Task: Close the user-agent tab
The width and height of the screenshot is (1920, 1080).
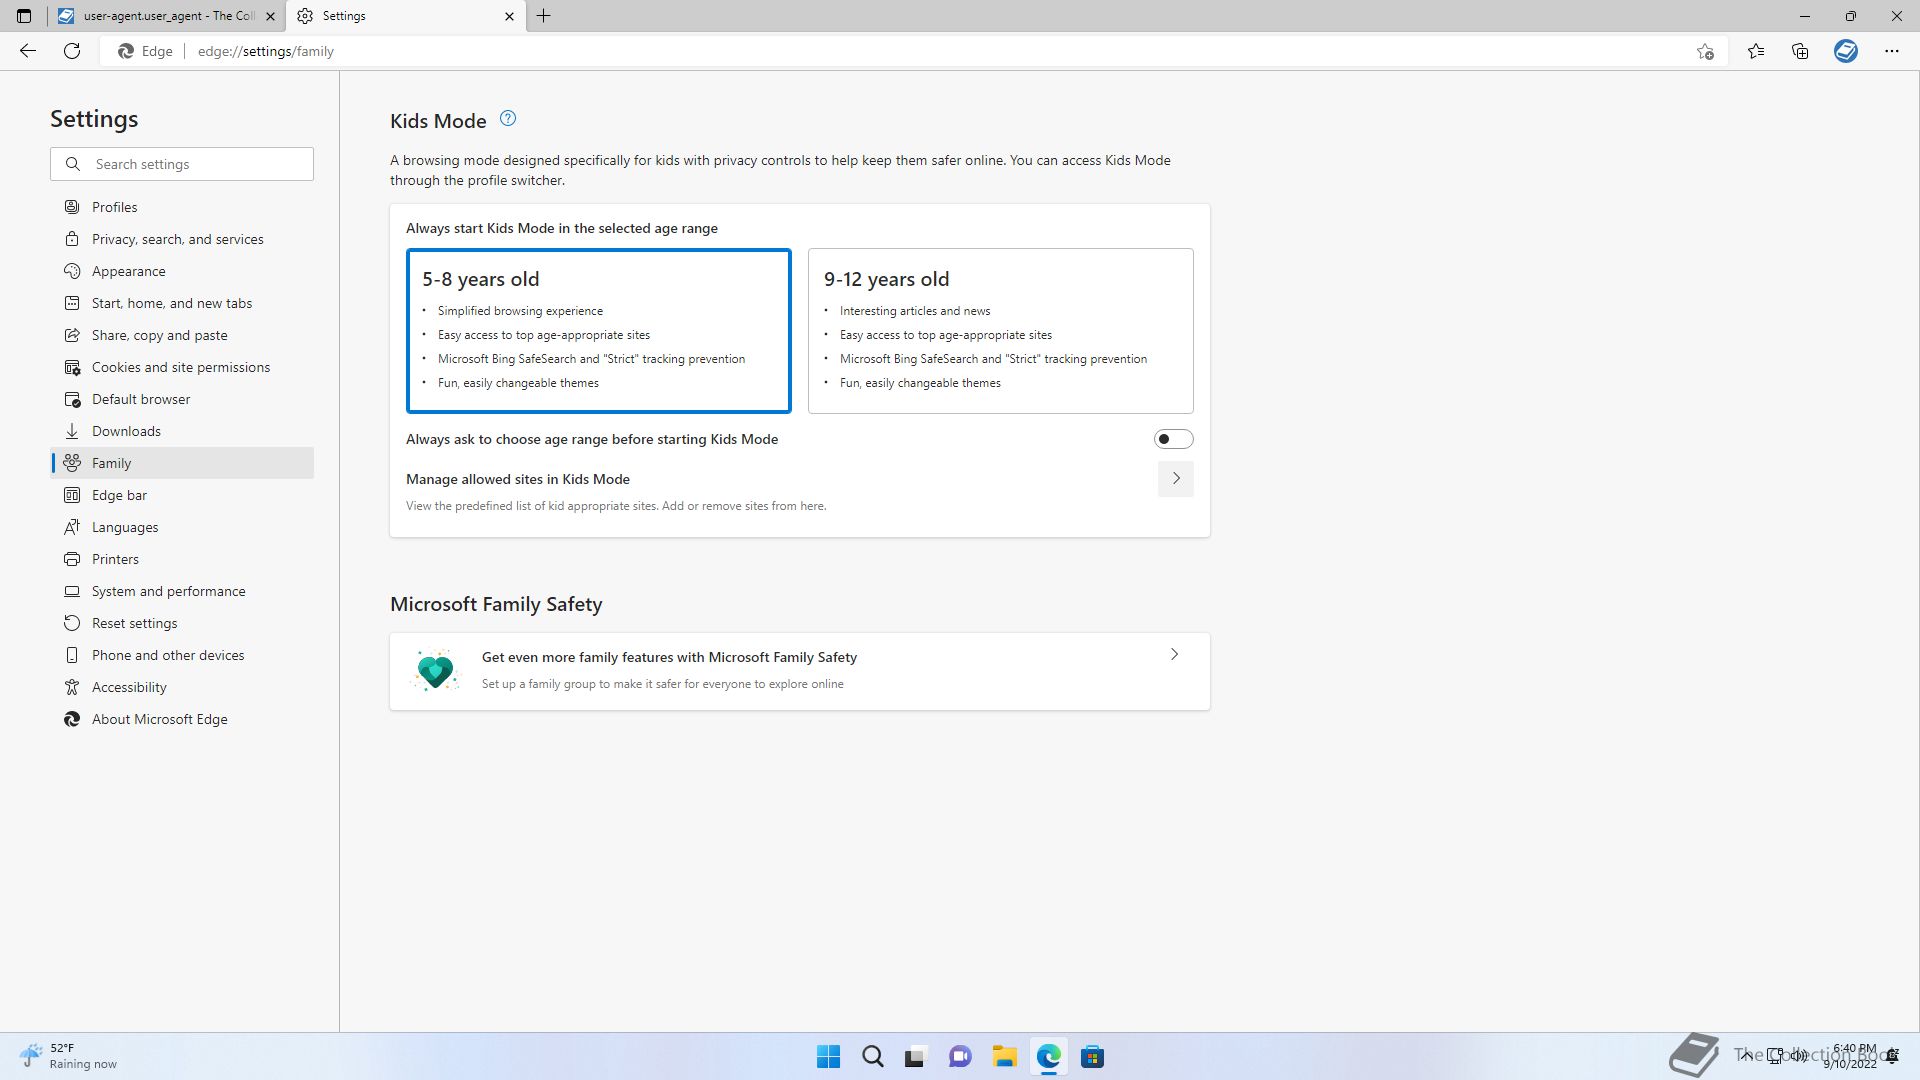Action: tap(270, 16)
